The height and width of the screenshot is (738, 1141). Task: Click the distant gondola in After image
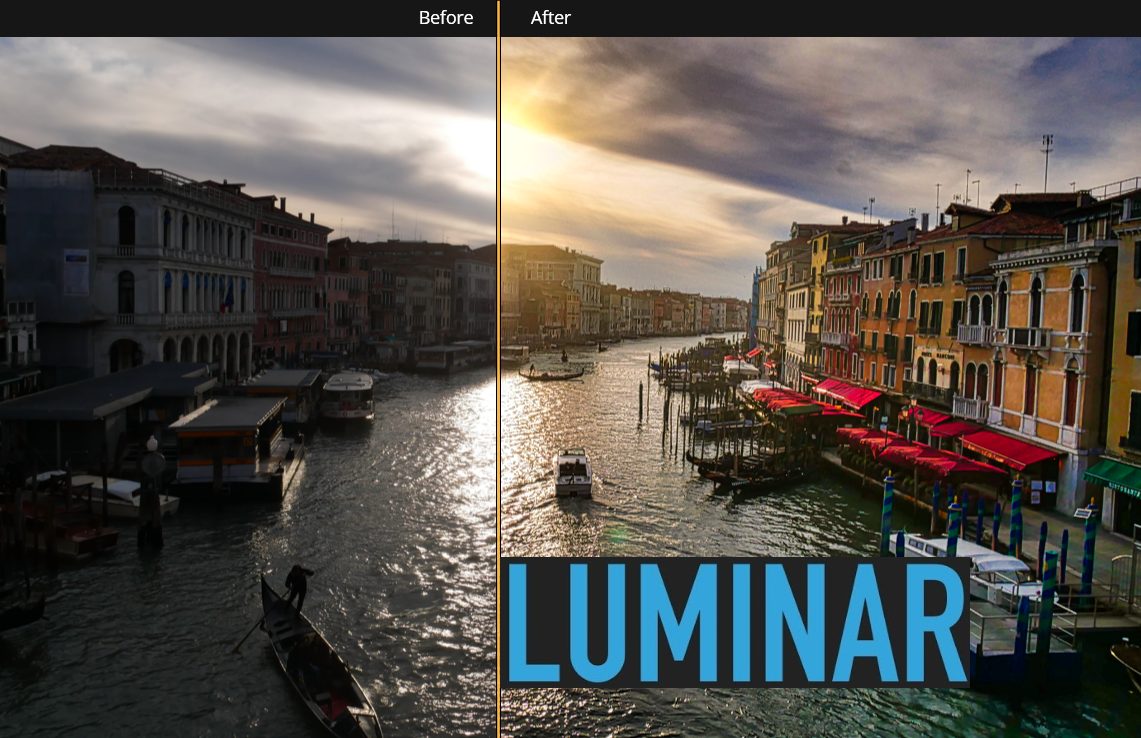[x=551, y=373]
